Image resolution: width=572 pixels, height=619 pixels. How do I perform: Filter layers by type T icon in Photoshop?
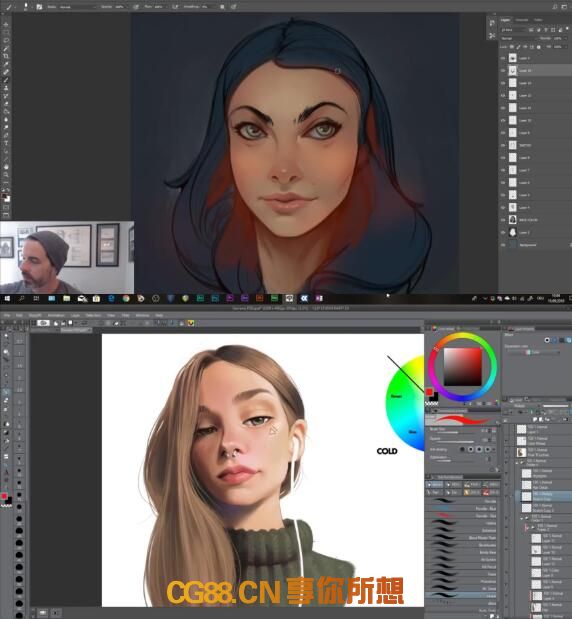[546, 30]
